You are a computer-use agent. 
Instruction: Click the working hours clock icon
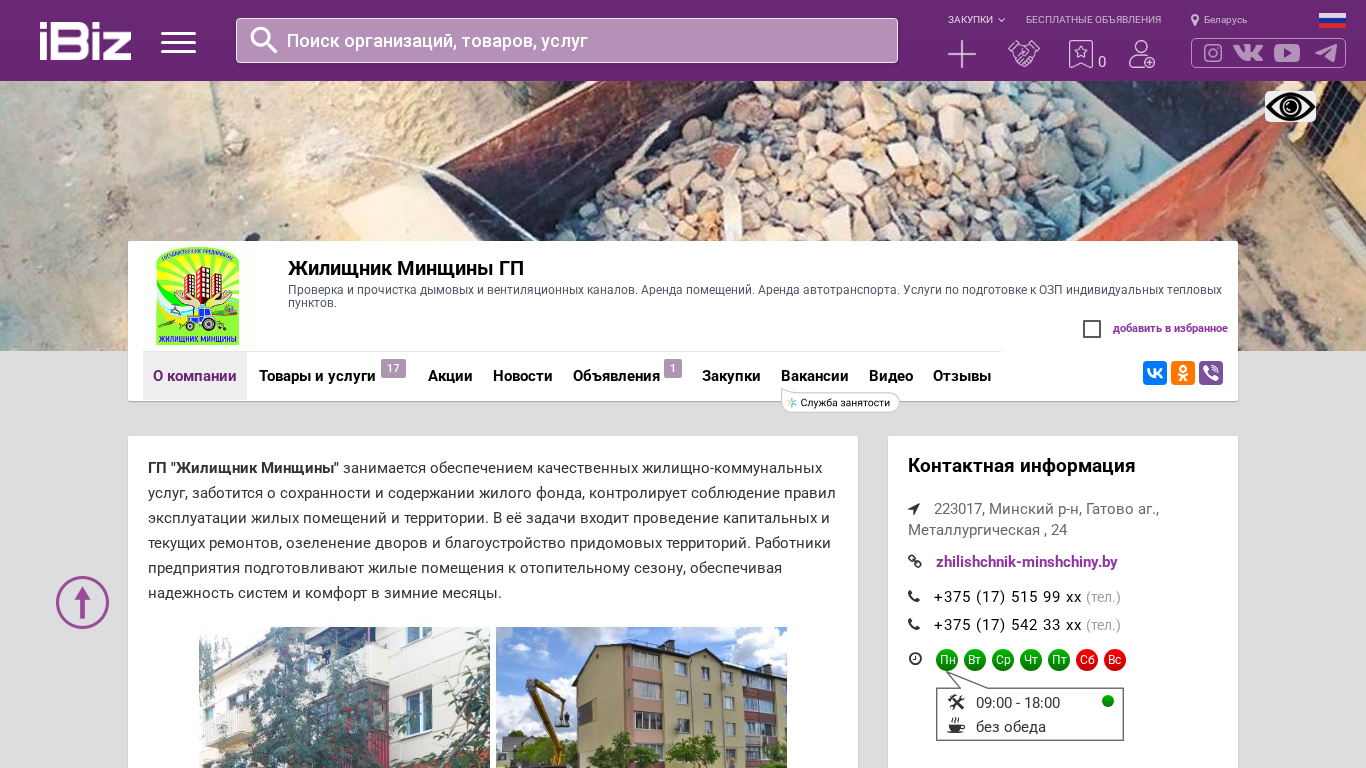(x=915, y=659)
